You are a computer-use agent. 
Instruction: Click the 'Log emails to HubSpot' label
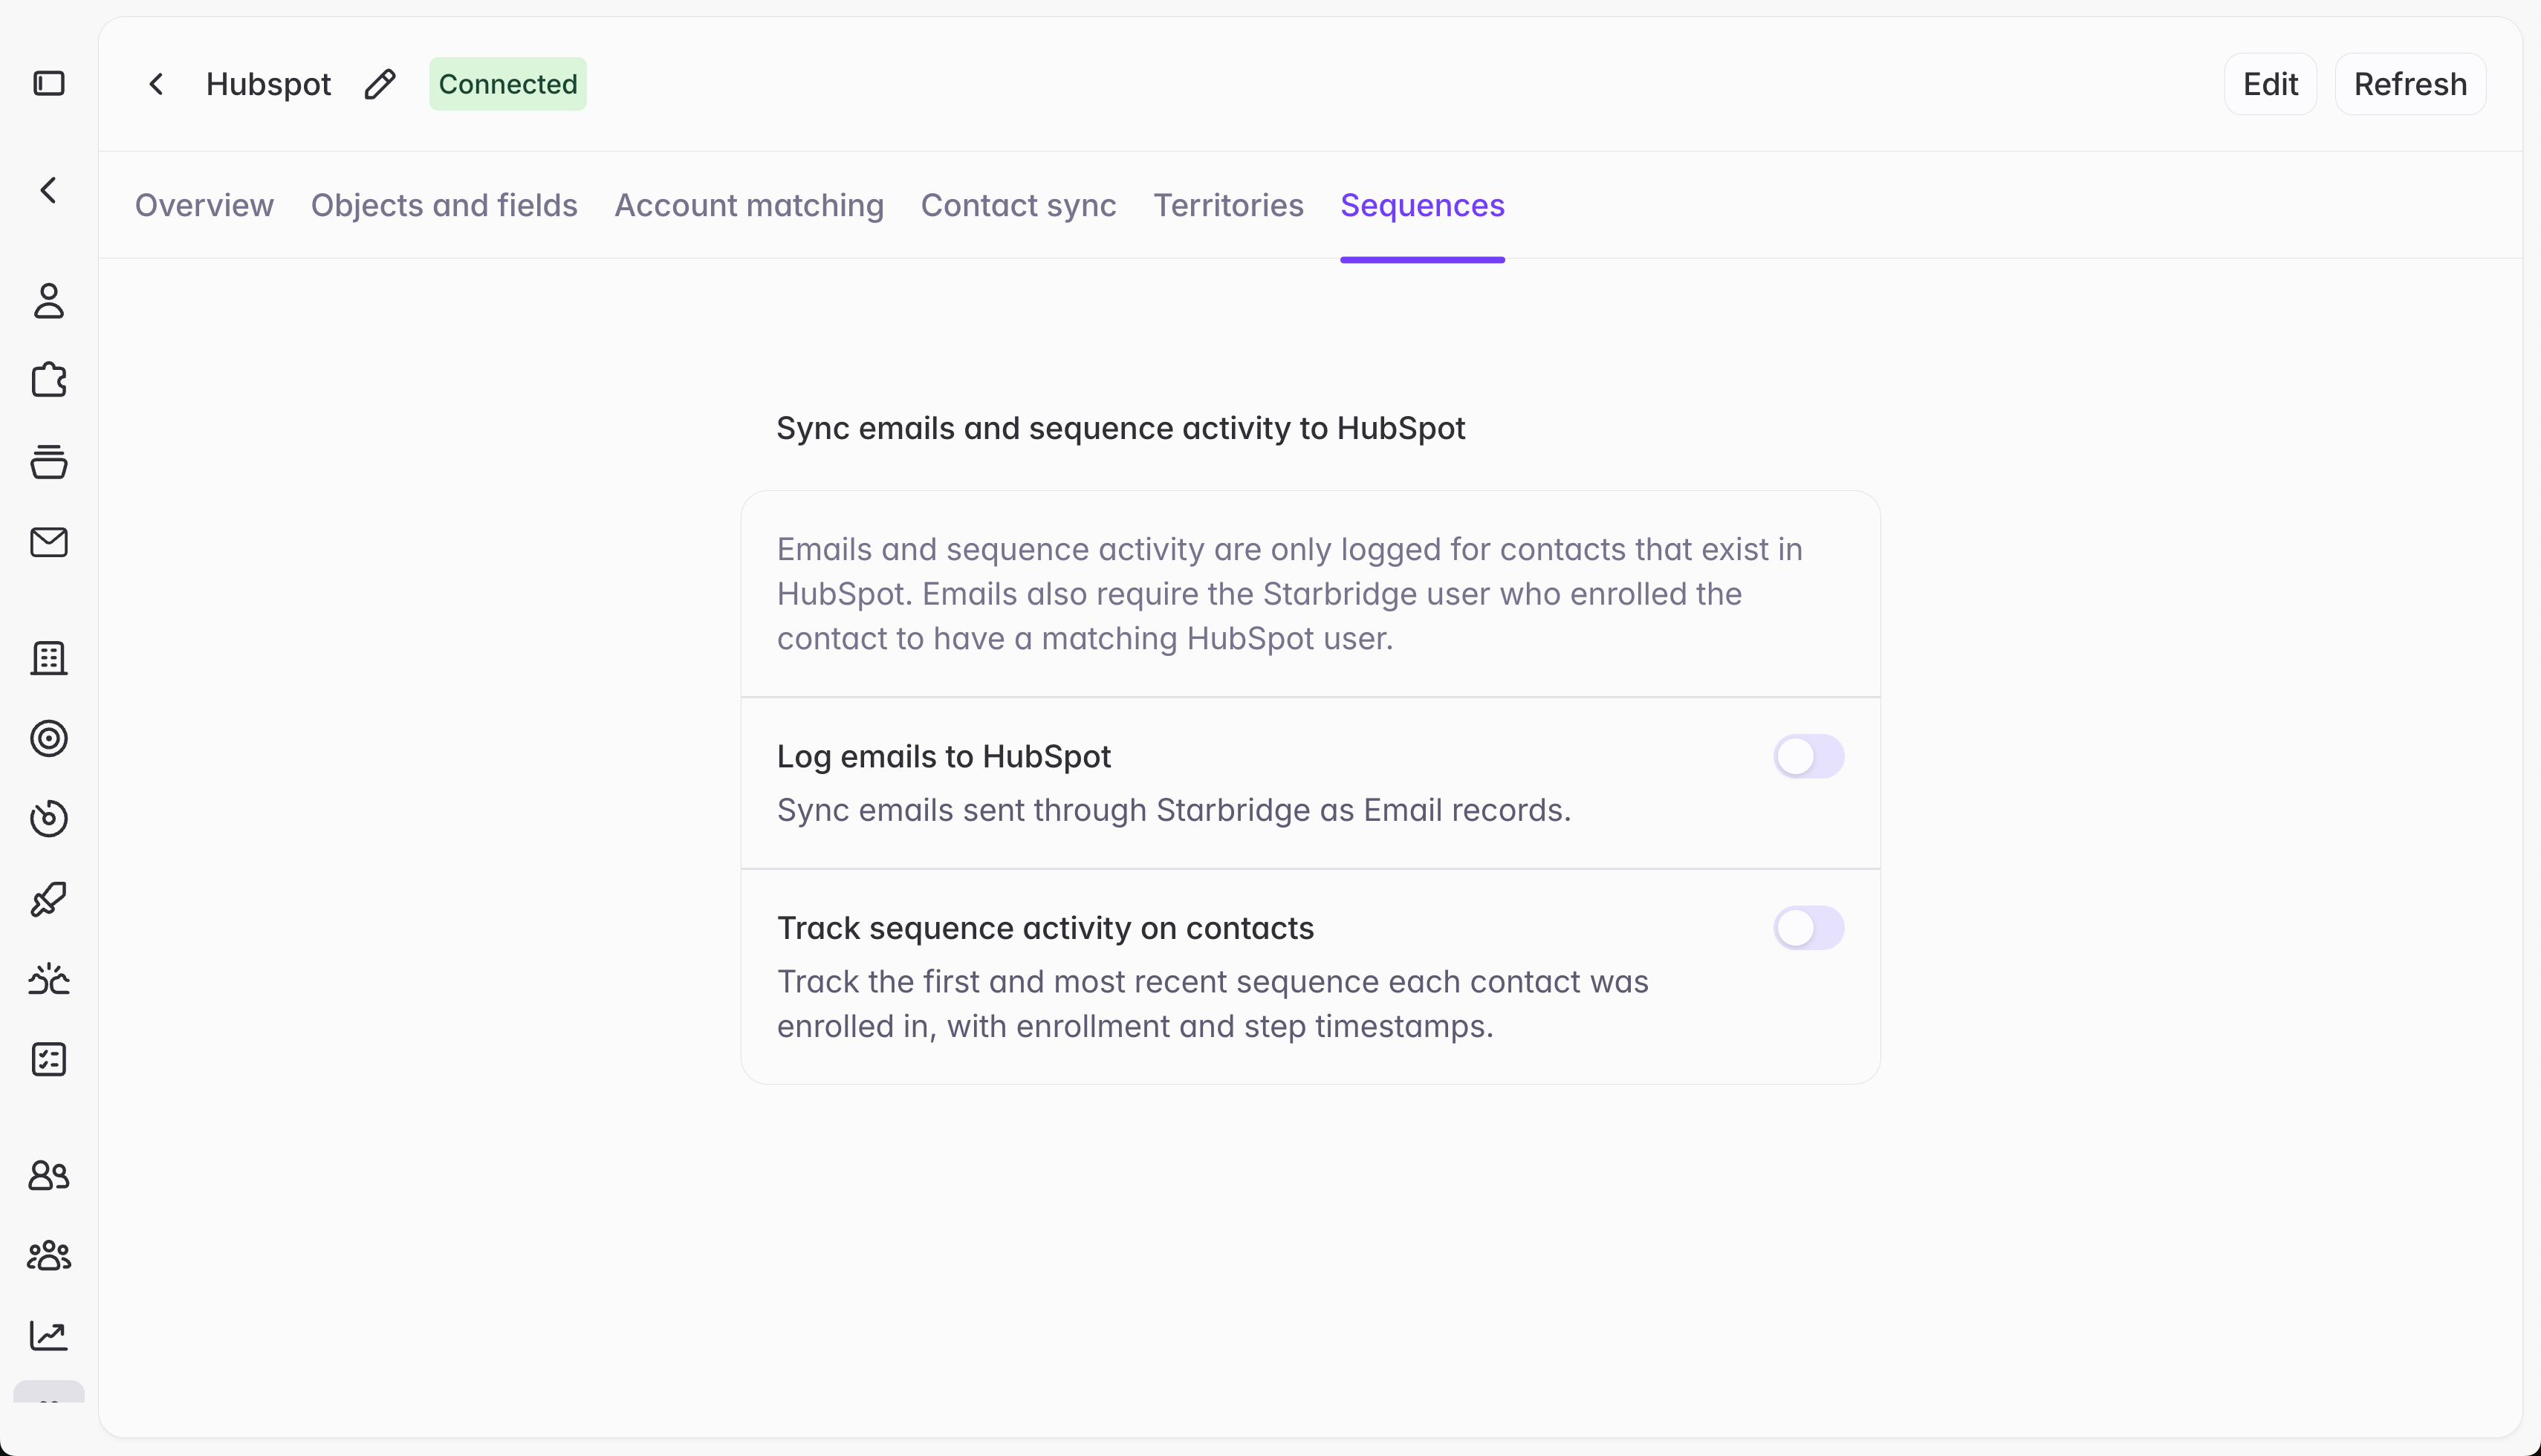(944, 757)
